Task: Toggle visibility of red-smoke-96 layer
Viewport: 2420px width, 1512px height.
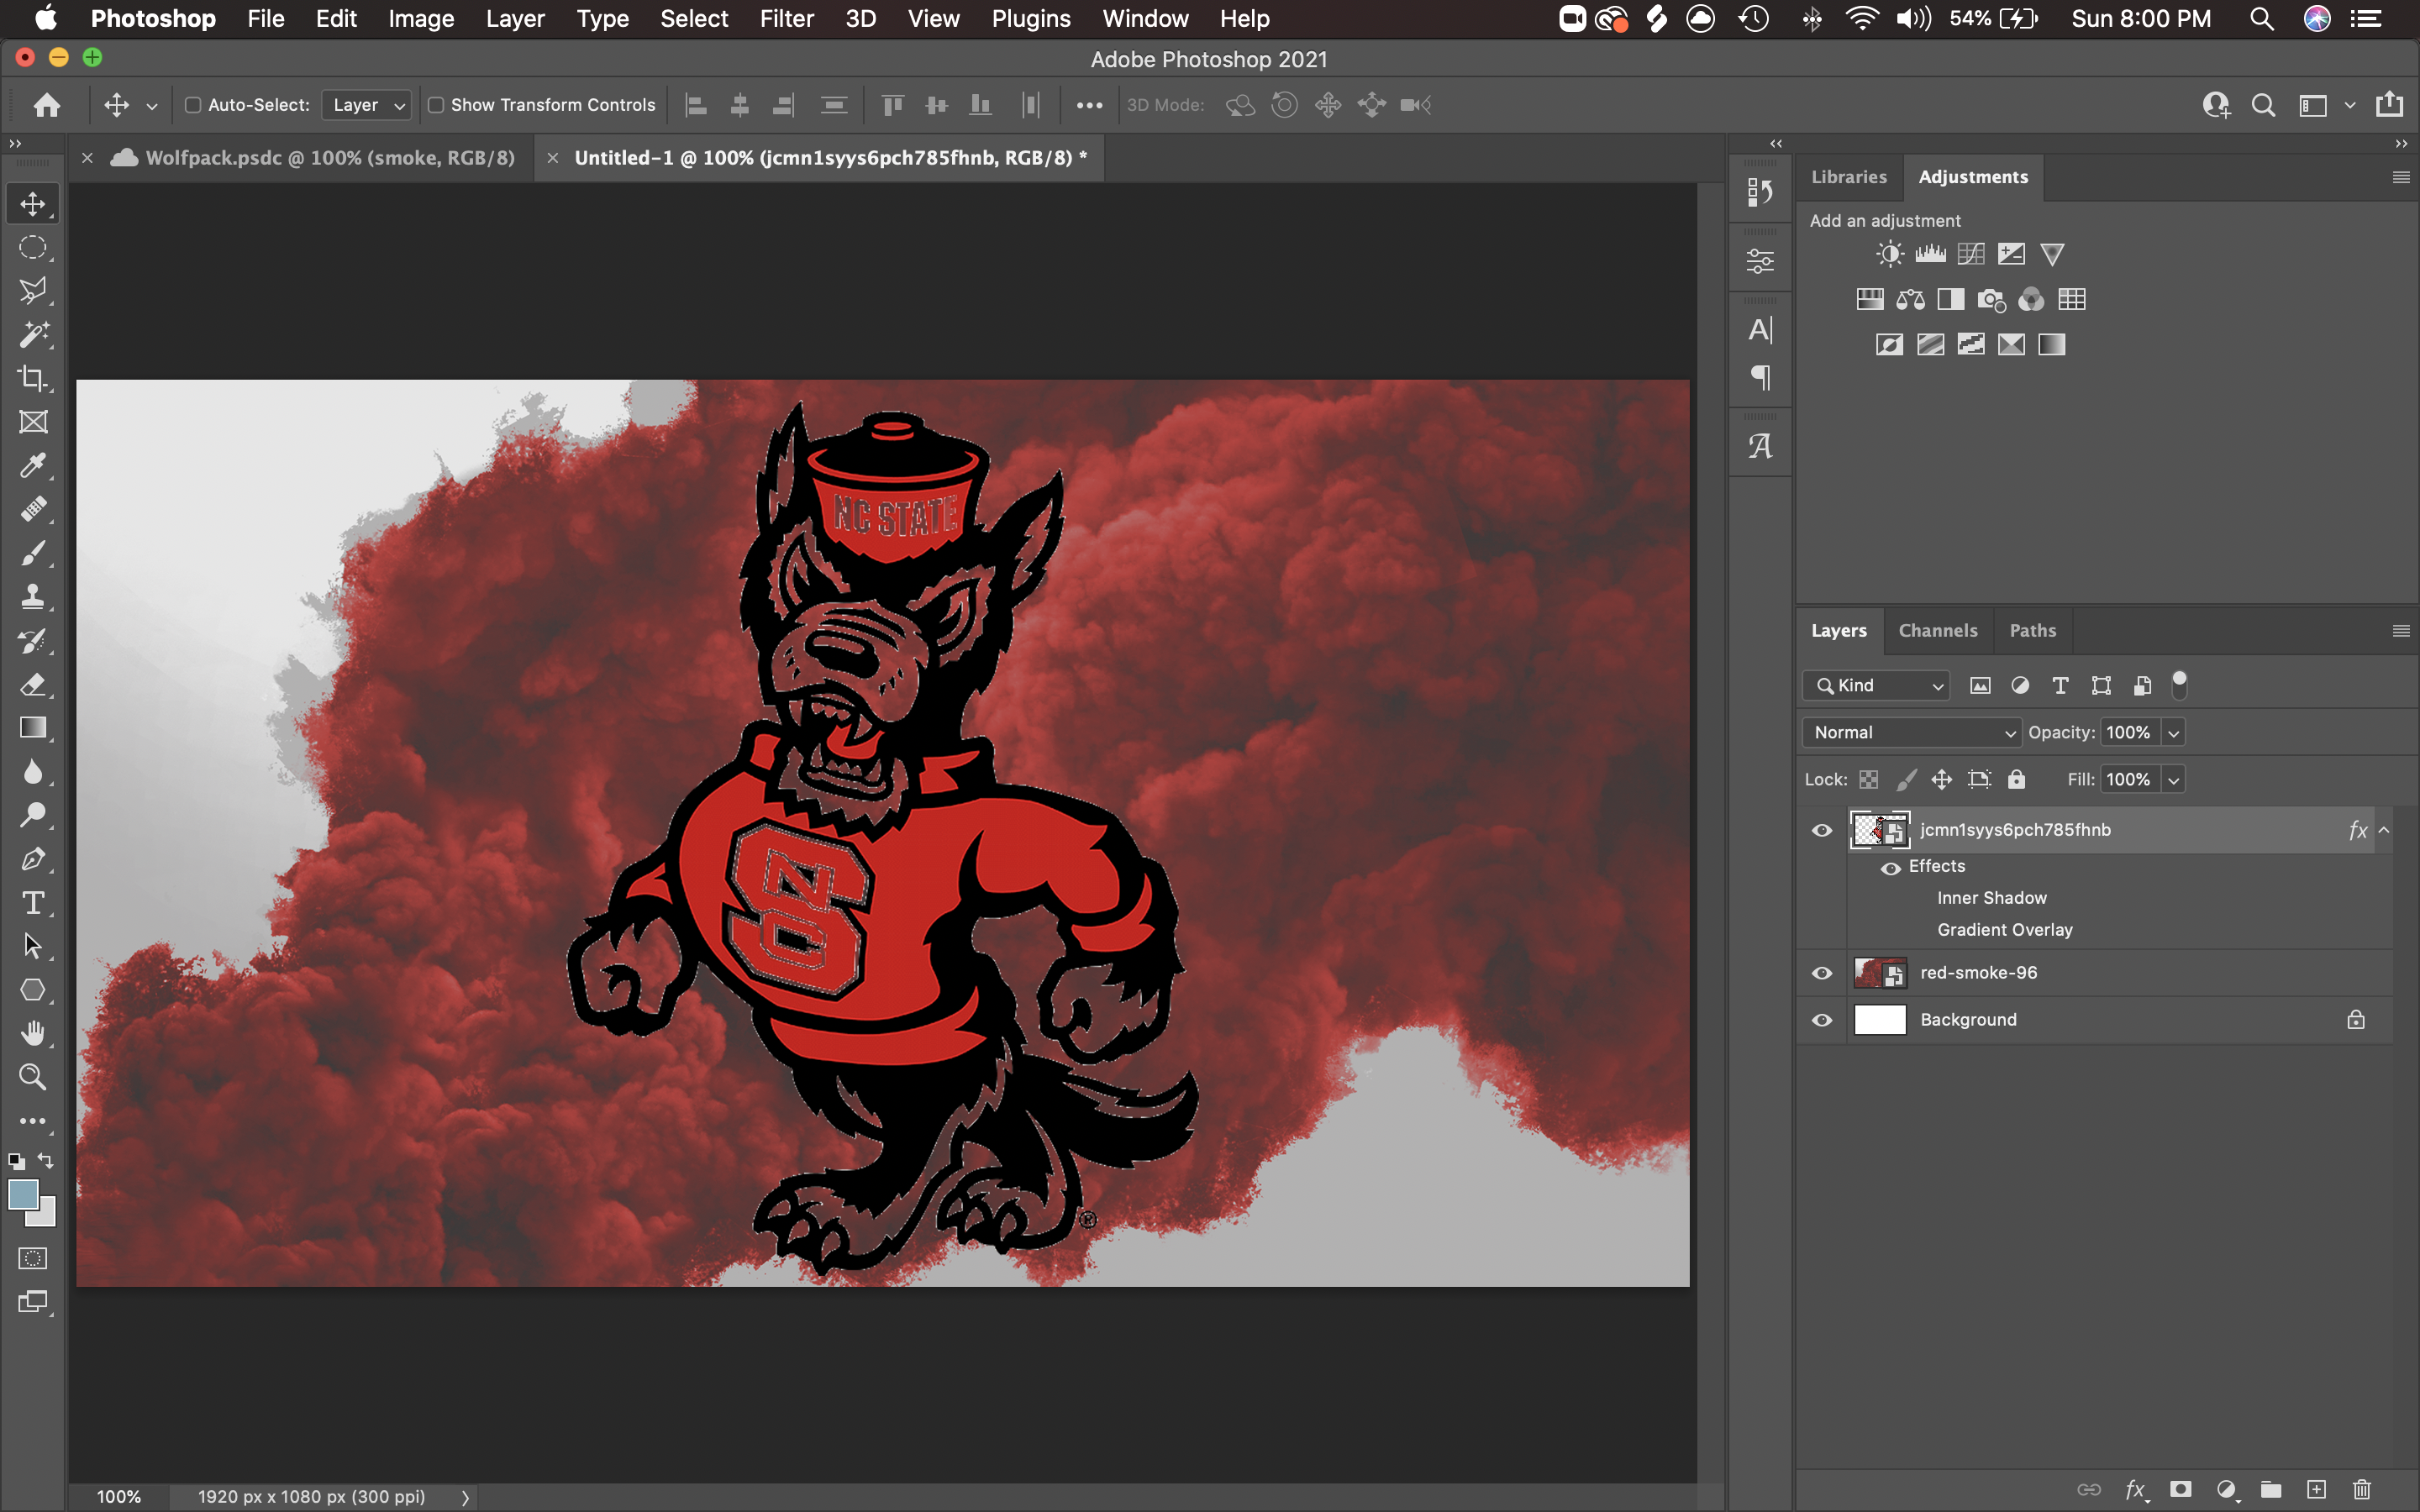Action: point(1823,972)
